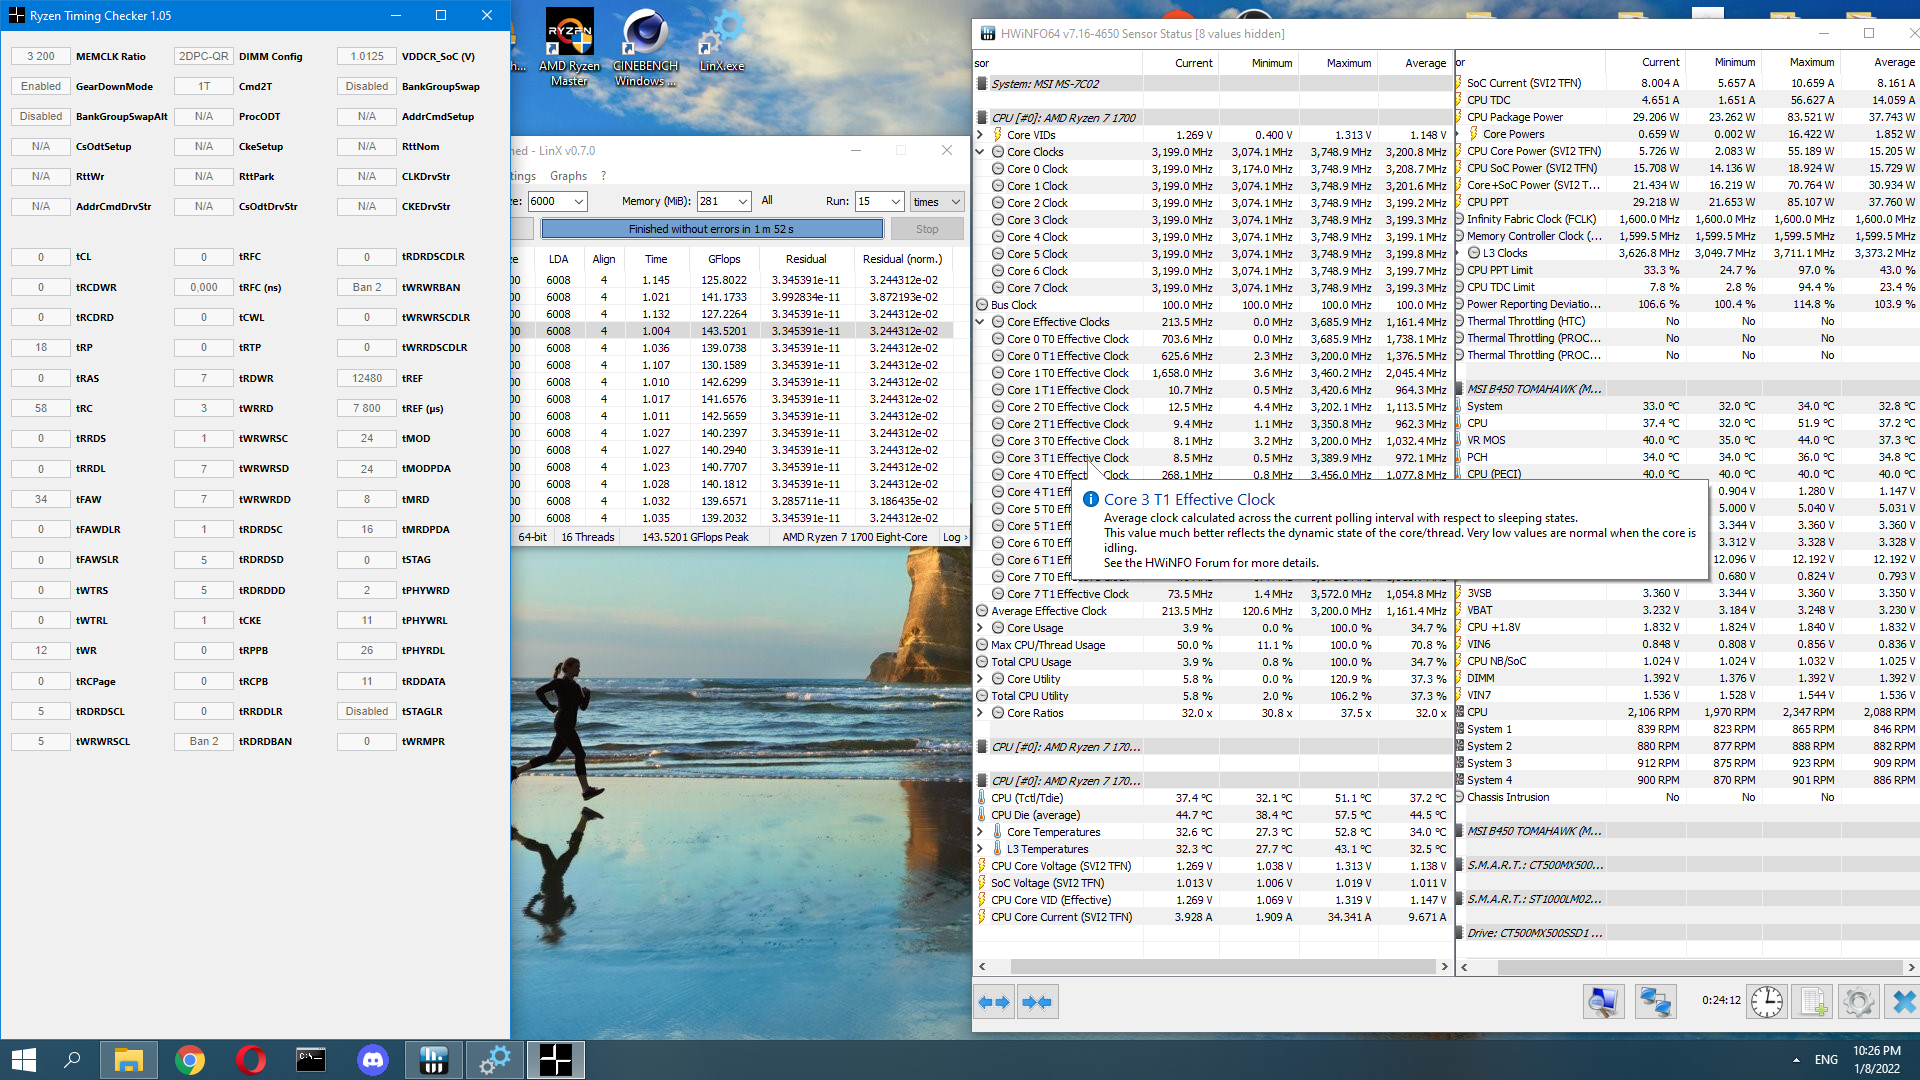This screenshot has height=1080, width=1920.
Task: Click the HWiNFO monitor magnifier icon
Action: pyautogui.click(x=1603, y=1002)
